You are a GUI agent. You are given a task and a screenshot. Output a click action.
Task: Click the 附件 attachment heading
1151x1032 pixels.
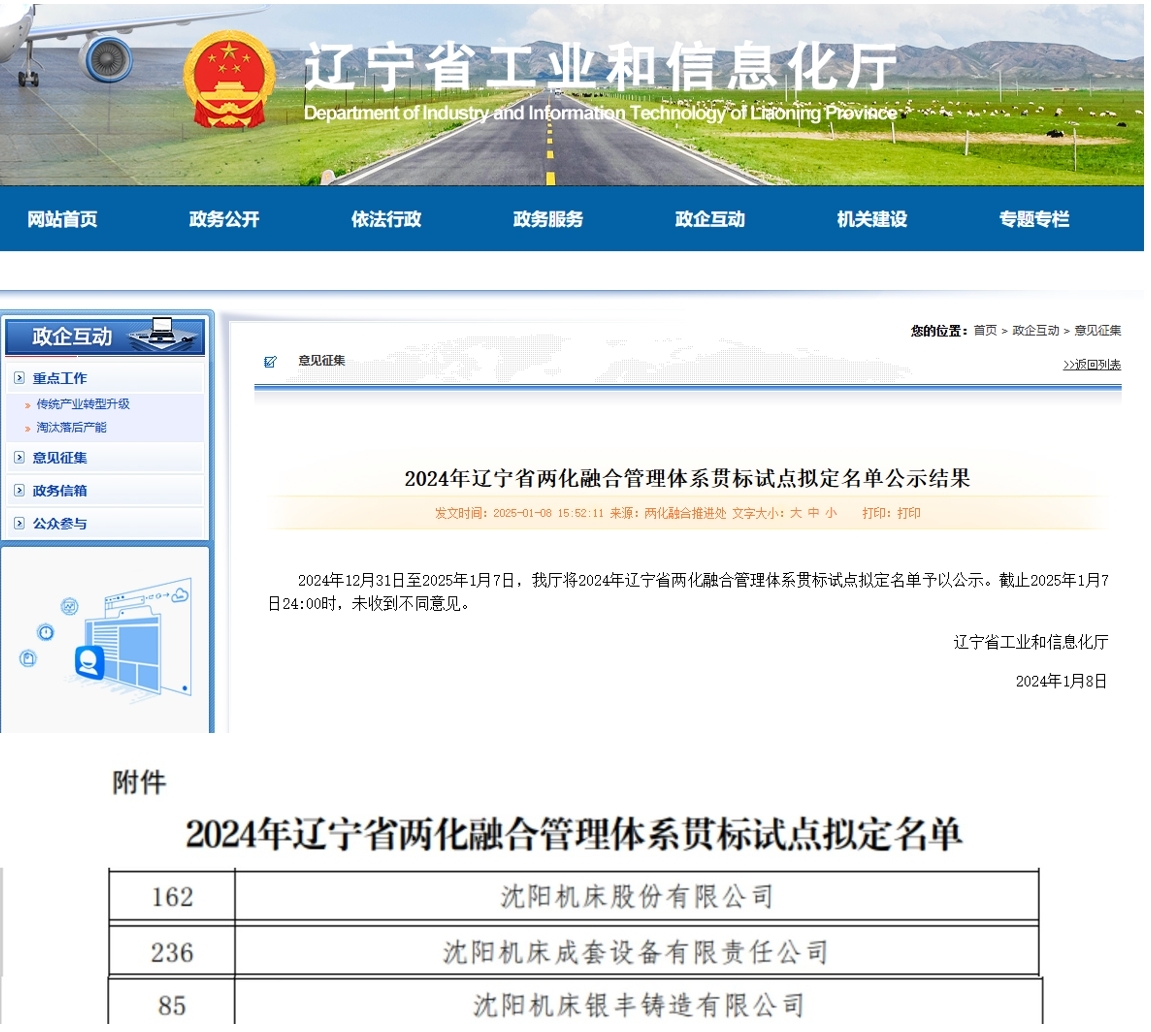(139, 782)
